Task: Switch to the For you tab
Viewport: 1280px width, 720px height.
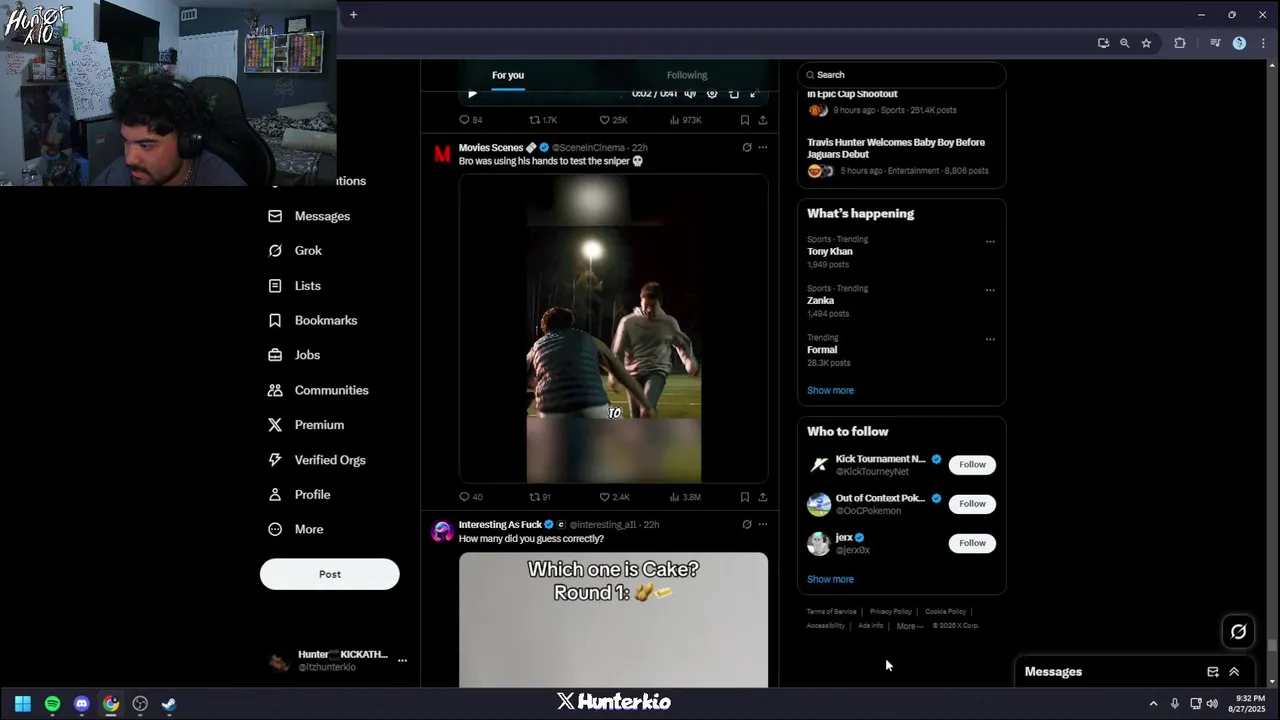Action: [x=508, y=75]
